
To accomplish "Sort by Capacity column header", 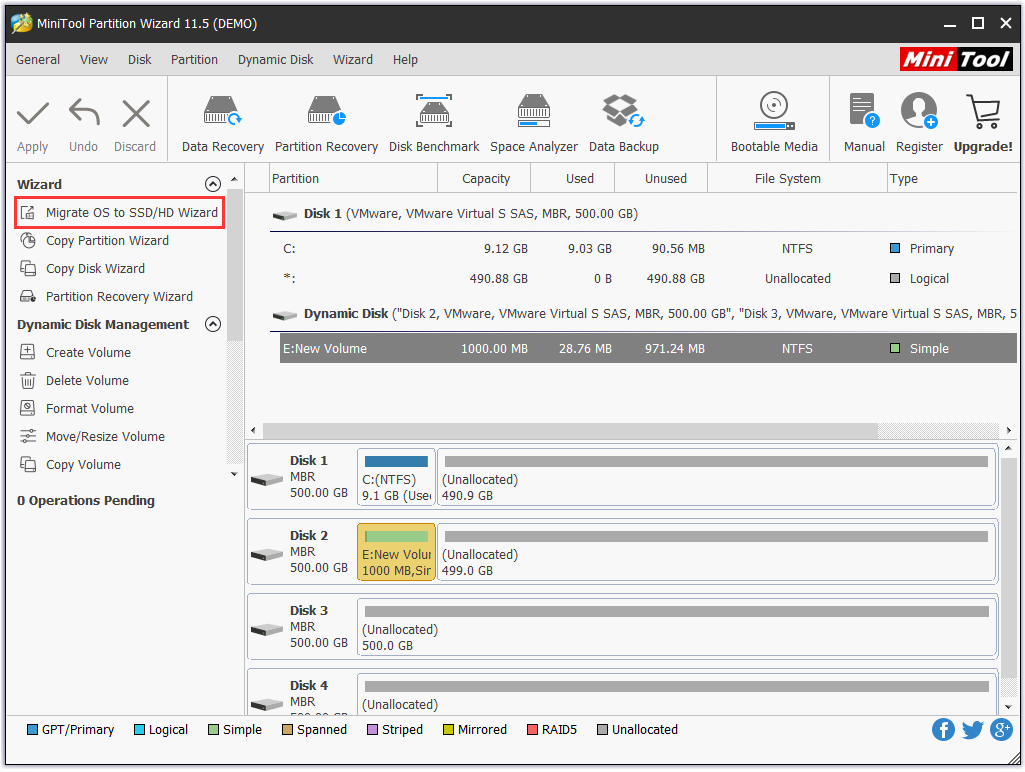I will coord(484,179).
